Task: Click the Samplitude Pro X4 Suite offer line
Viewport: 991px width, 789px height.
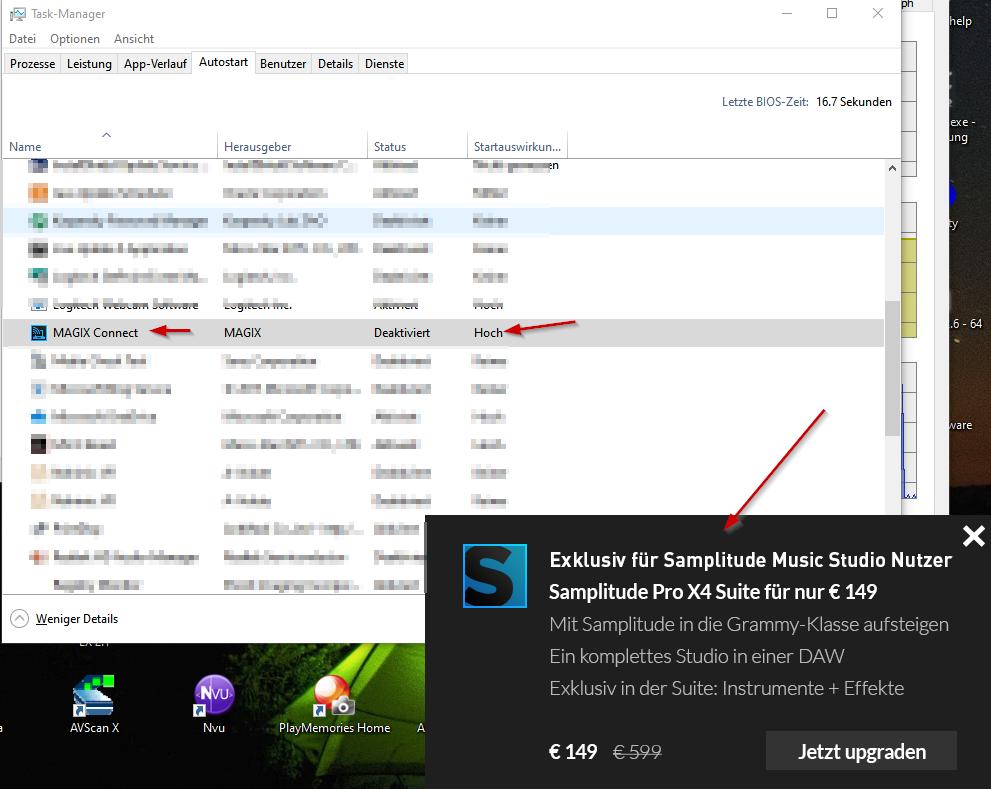Action: tap(713, 592)
